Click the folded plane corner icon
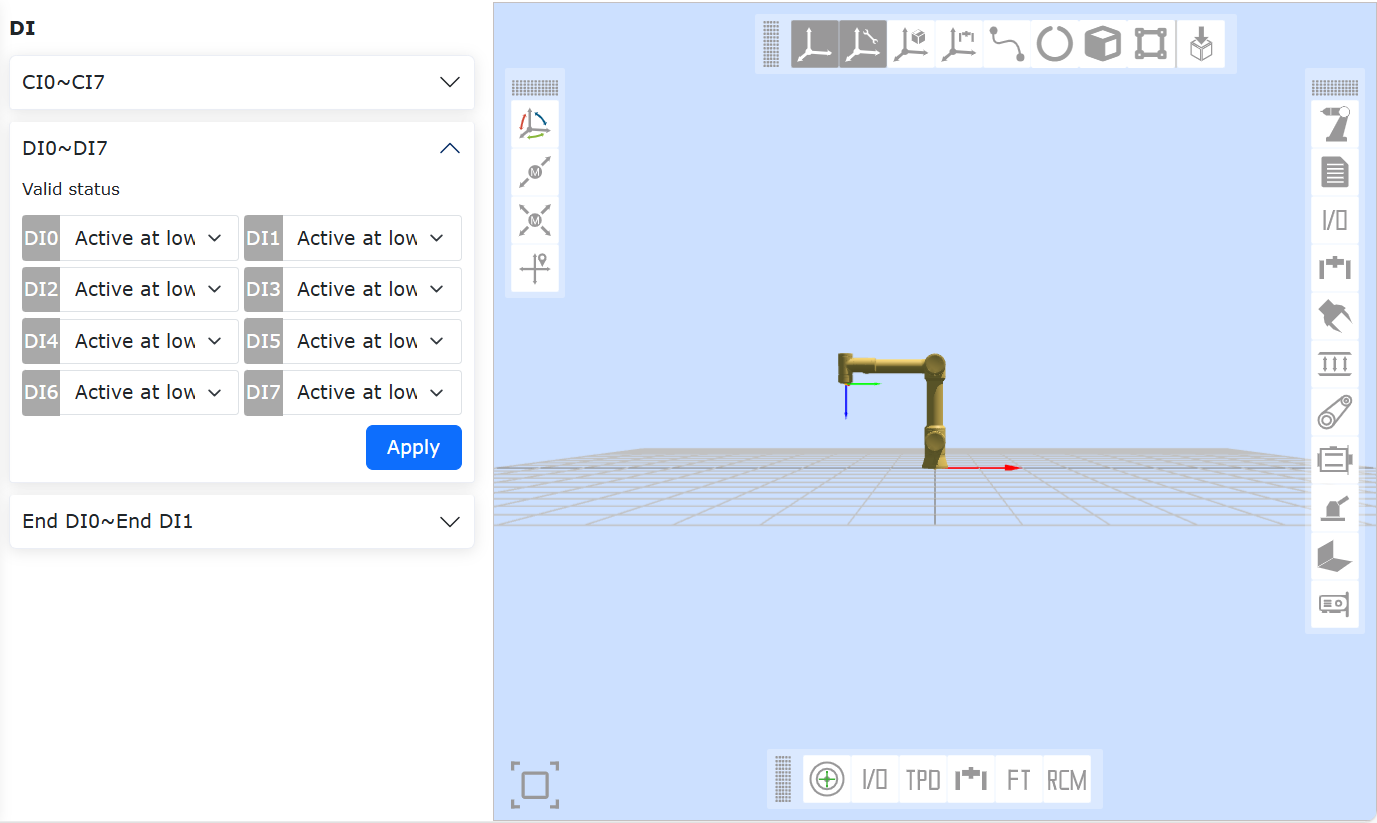1377x823 pixels. 1335,556
